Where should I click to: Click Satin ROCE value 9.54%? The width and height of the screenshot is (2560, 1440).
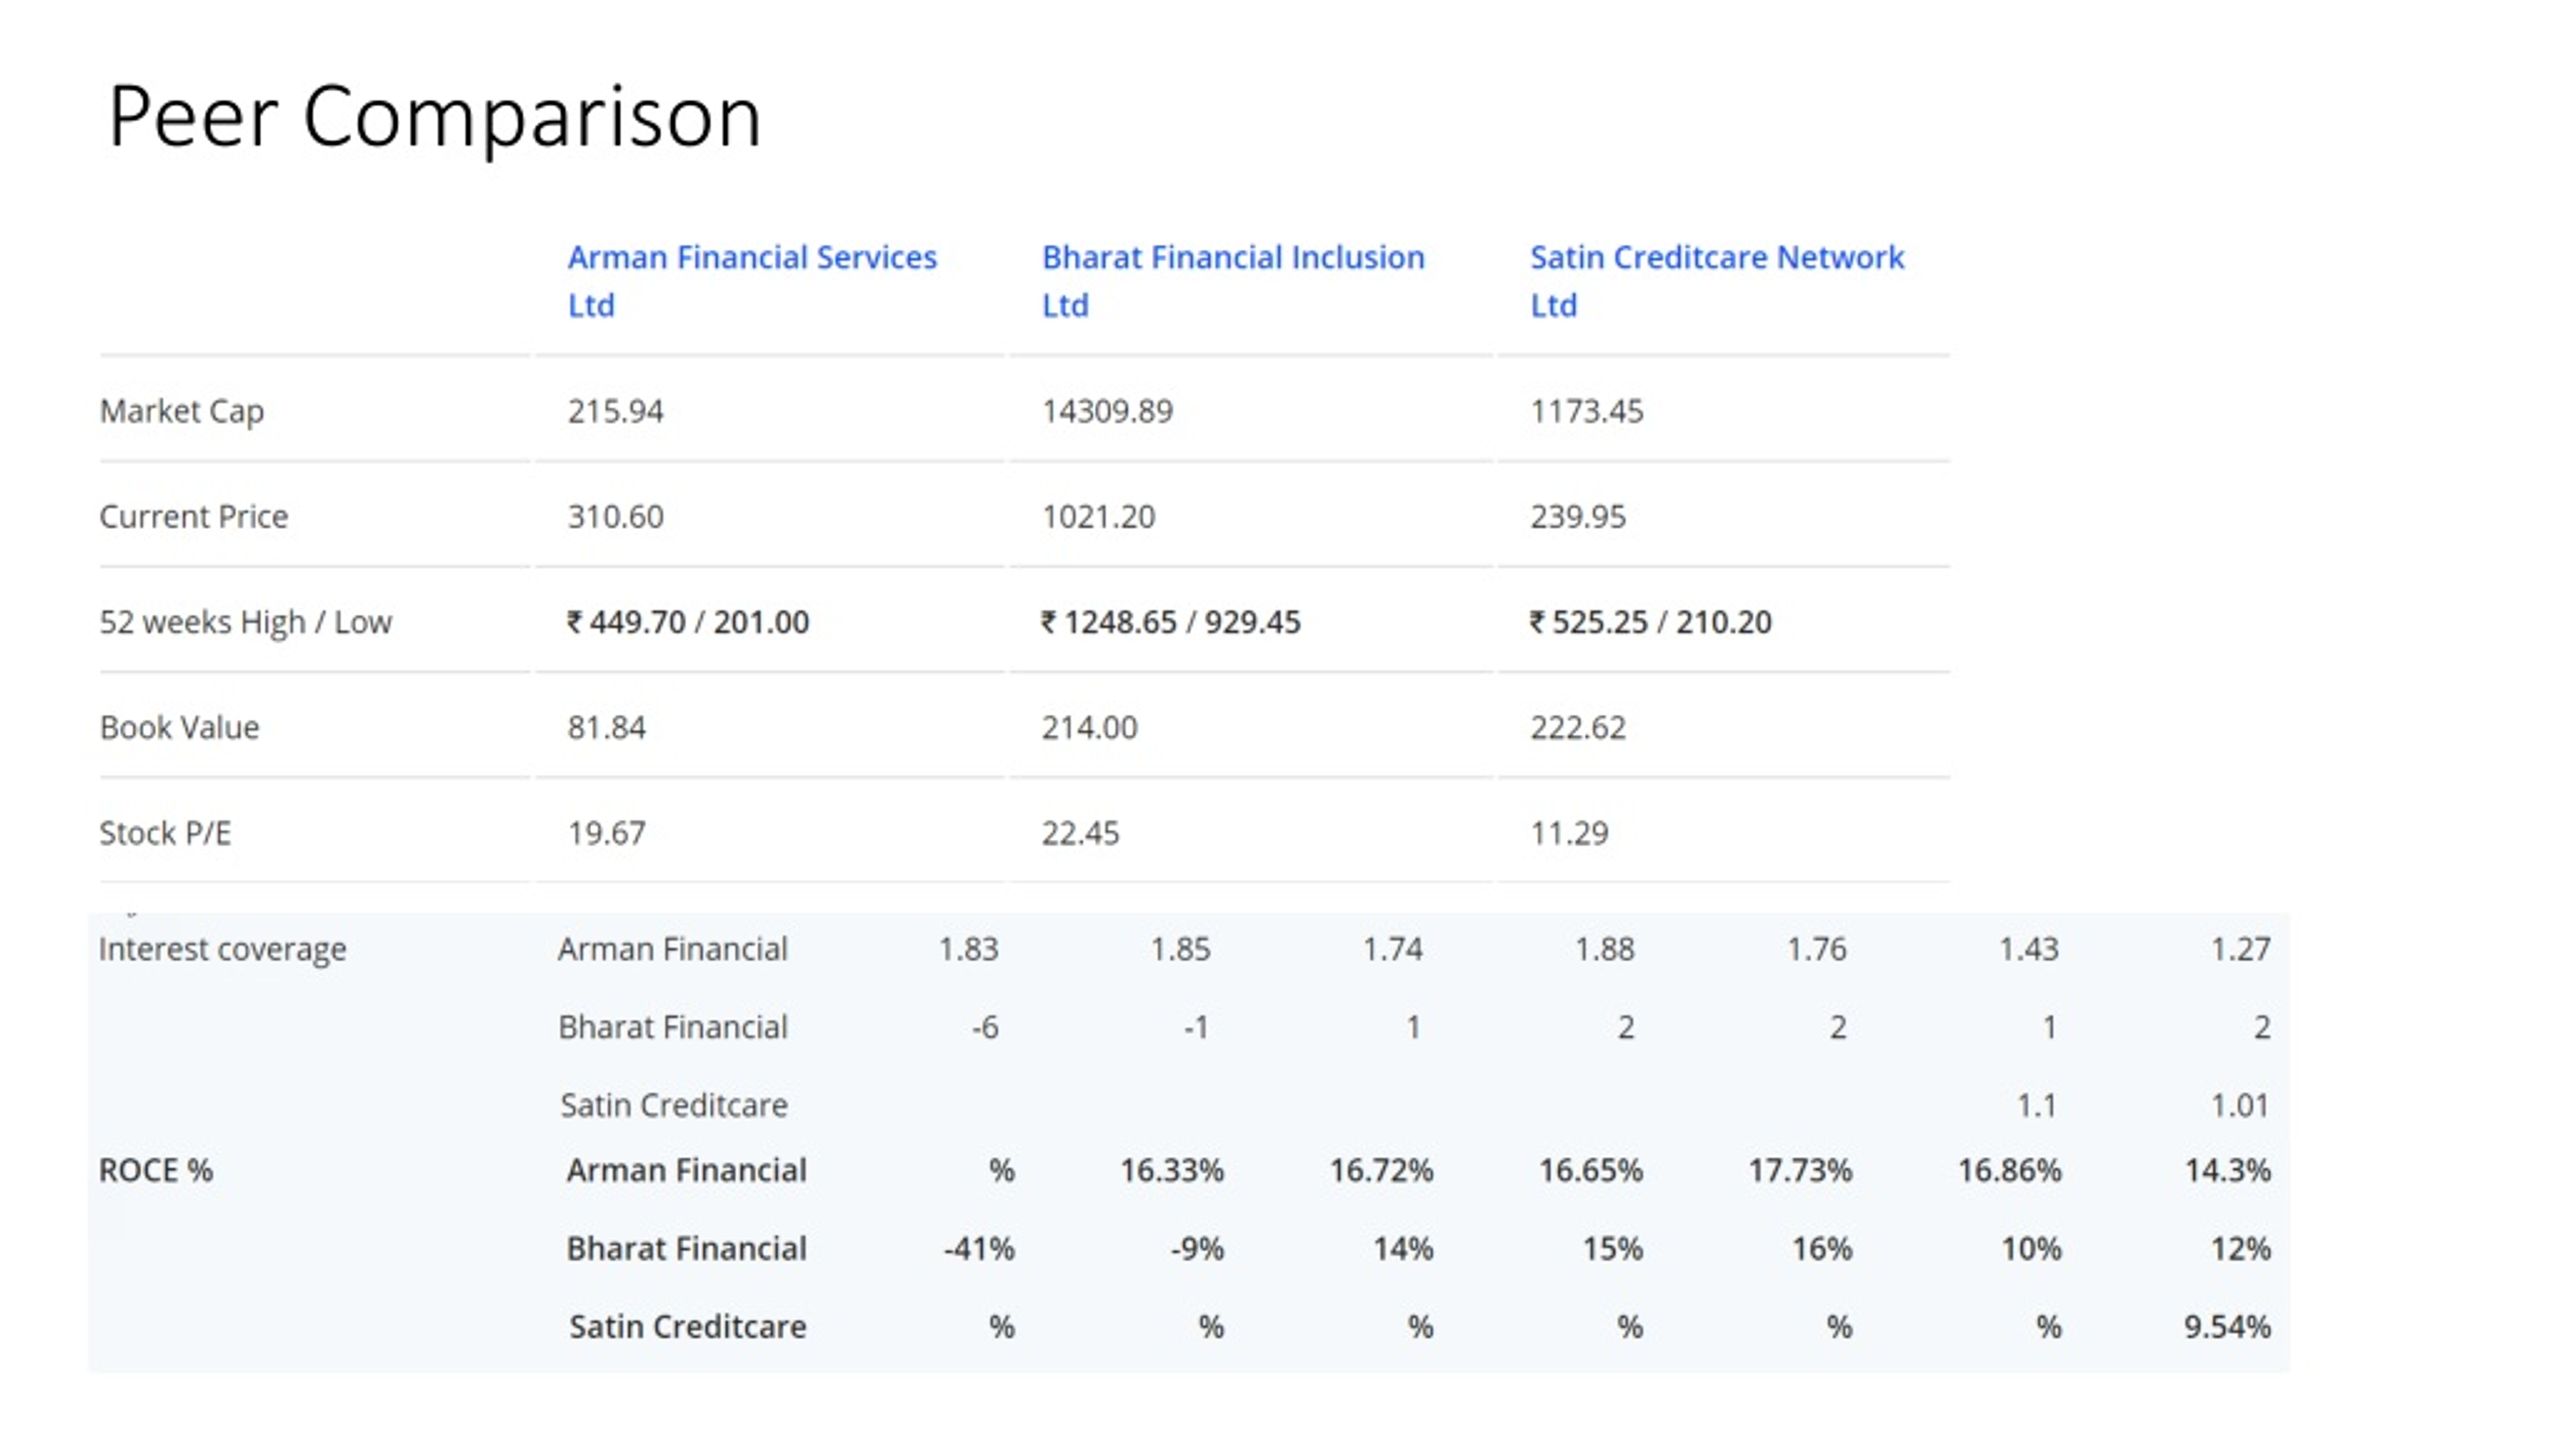pos(2227,1327)
